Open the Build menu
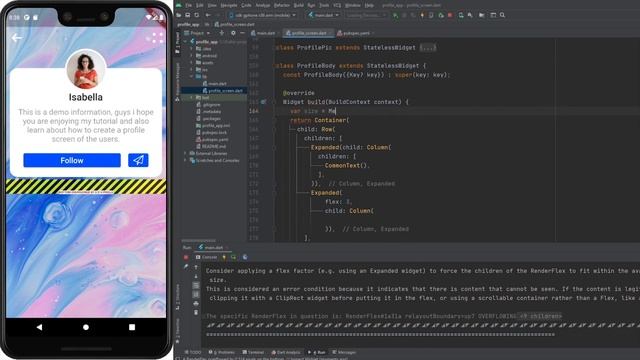Screen dimensions: 640x360 [x=299, y=5]
